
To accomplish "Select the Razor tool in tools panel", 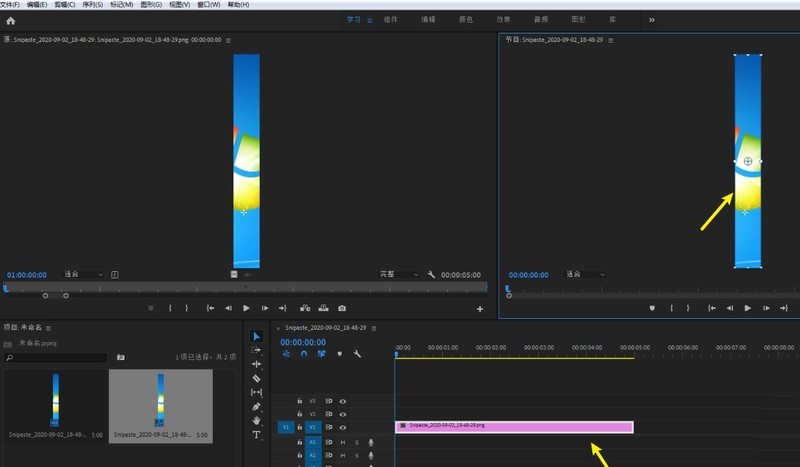I will click(x=257, y=378).
